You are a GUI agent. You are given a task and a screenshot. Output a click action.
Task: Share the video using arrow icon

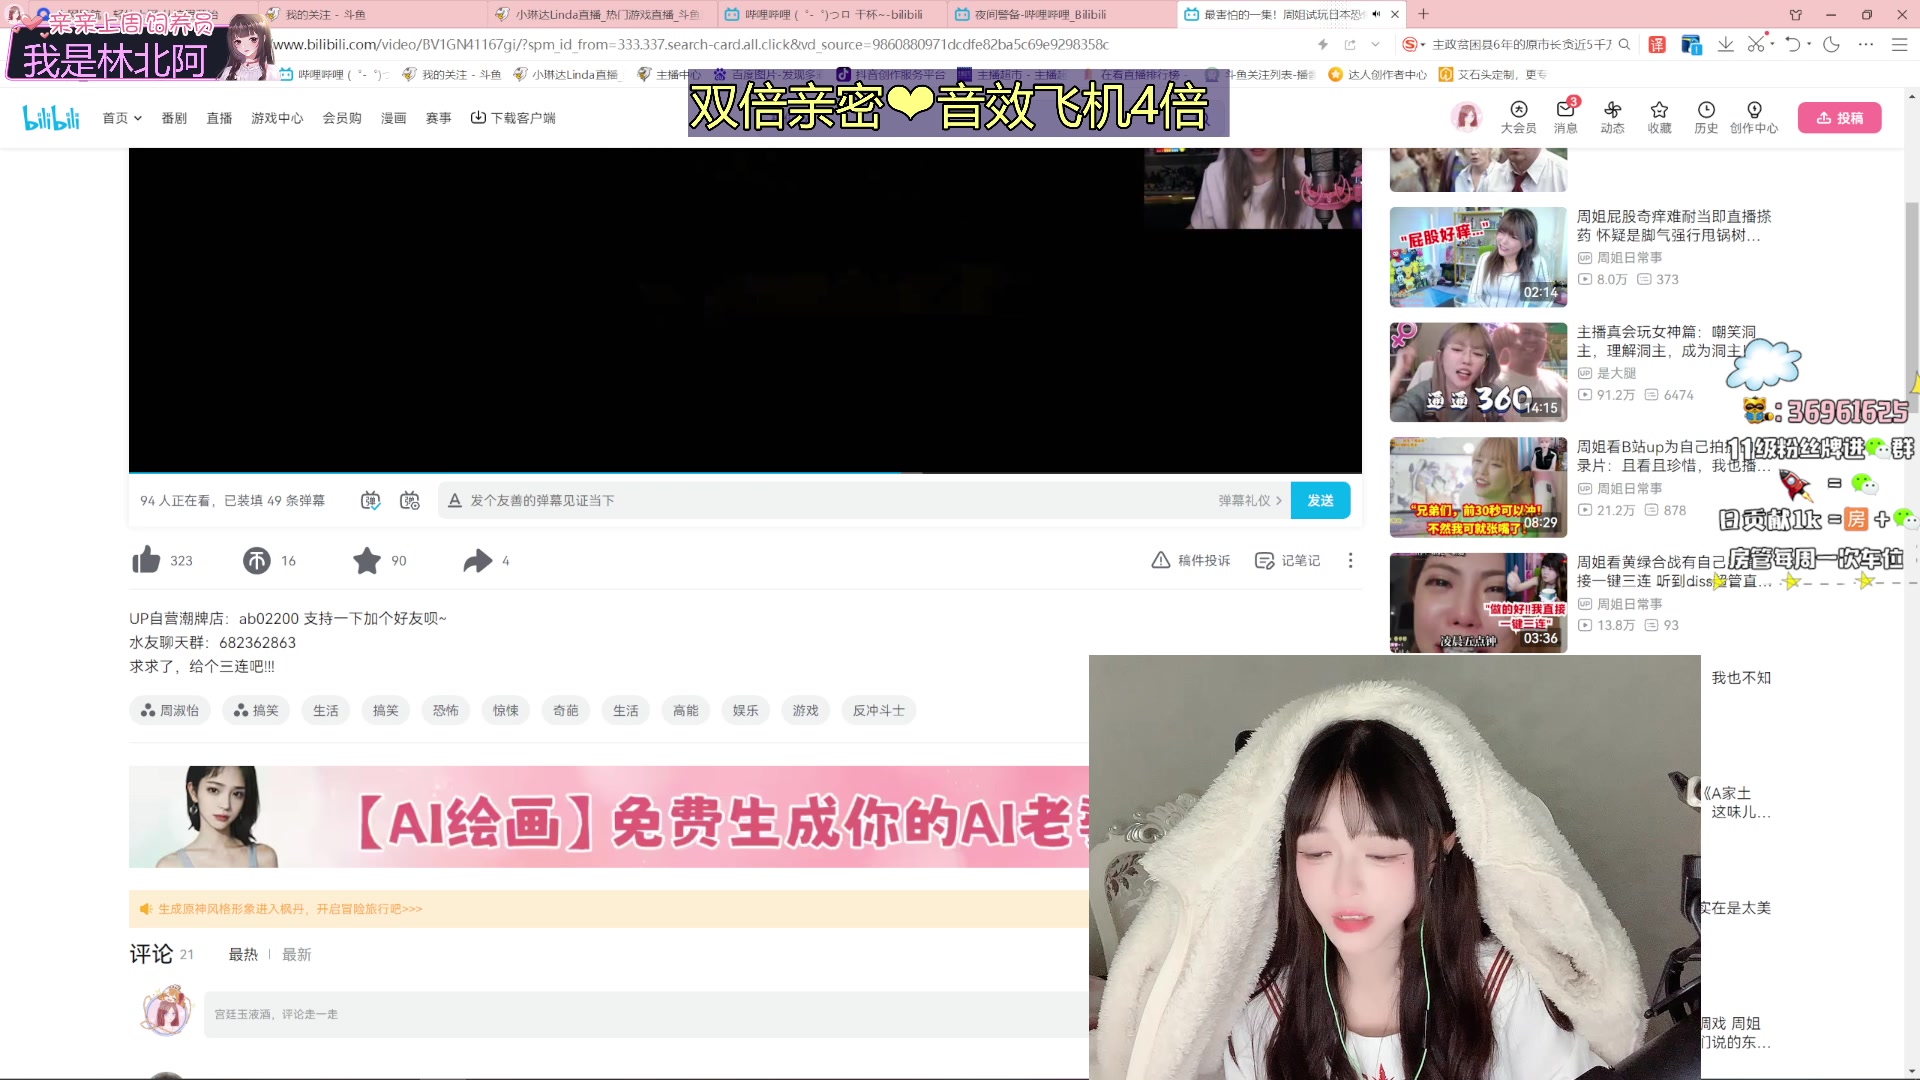[x=478, y=560]
